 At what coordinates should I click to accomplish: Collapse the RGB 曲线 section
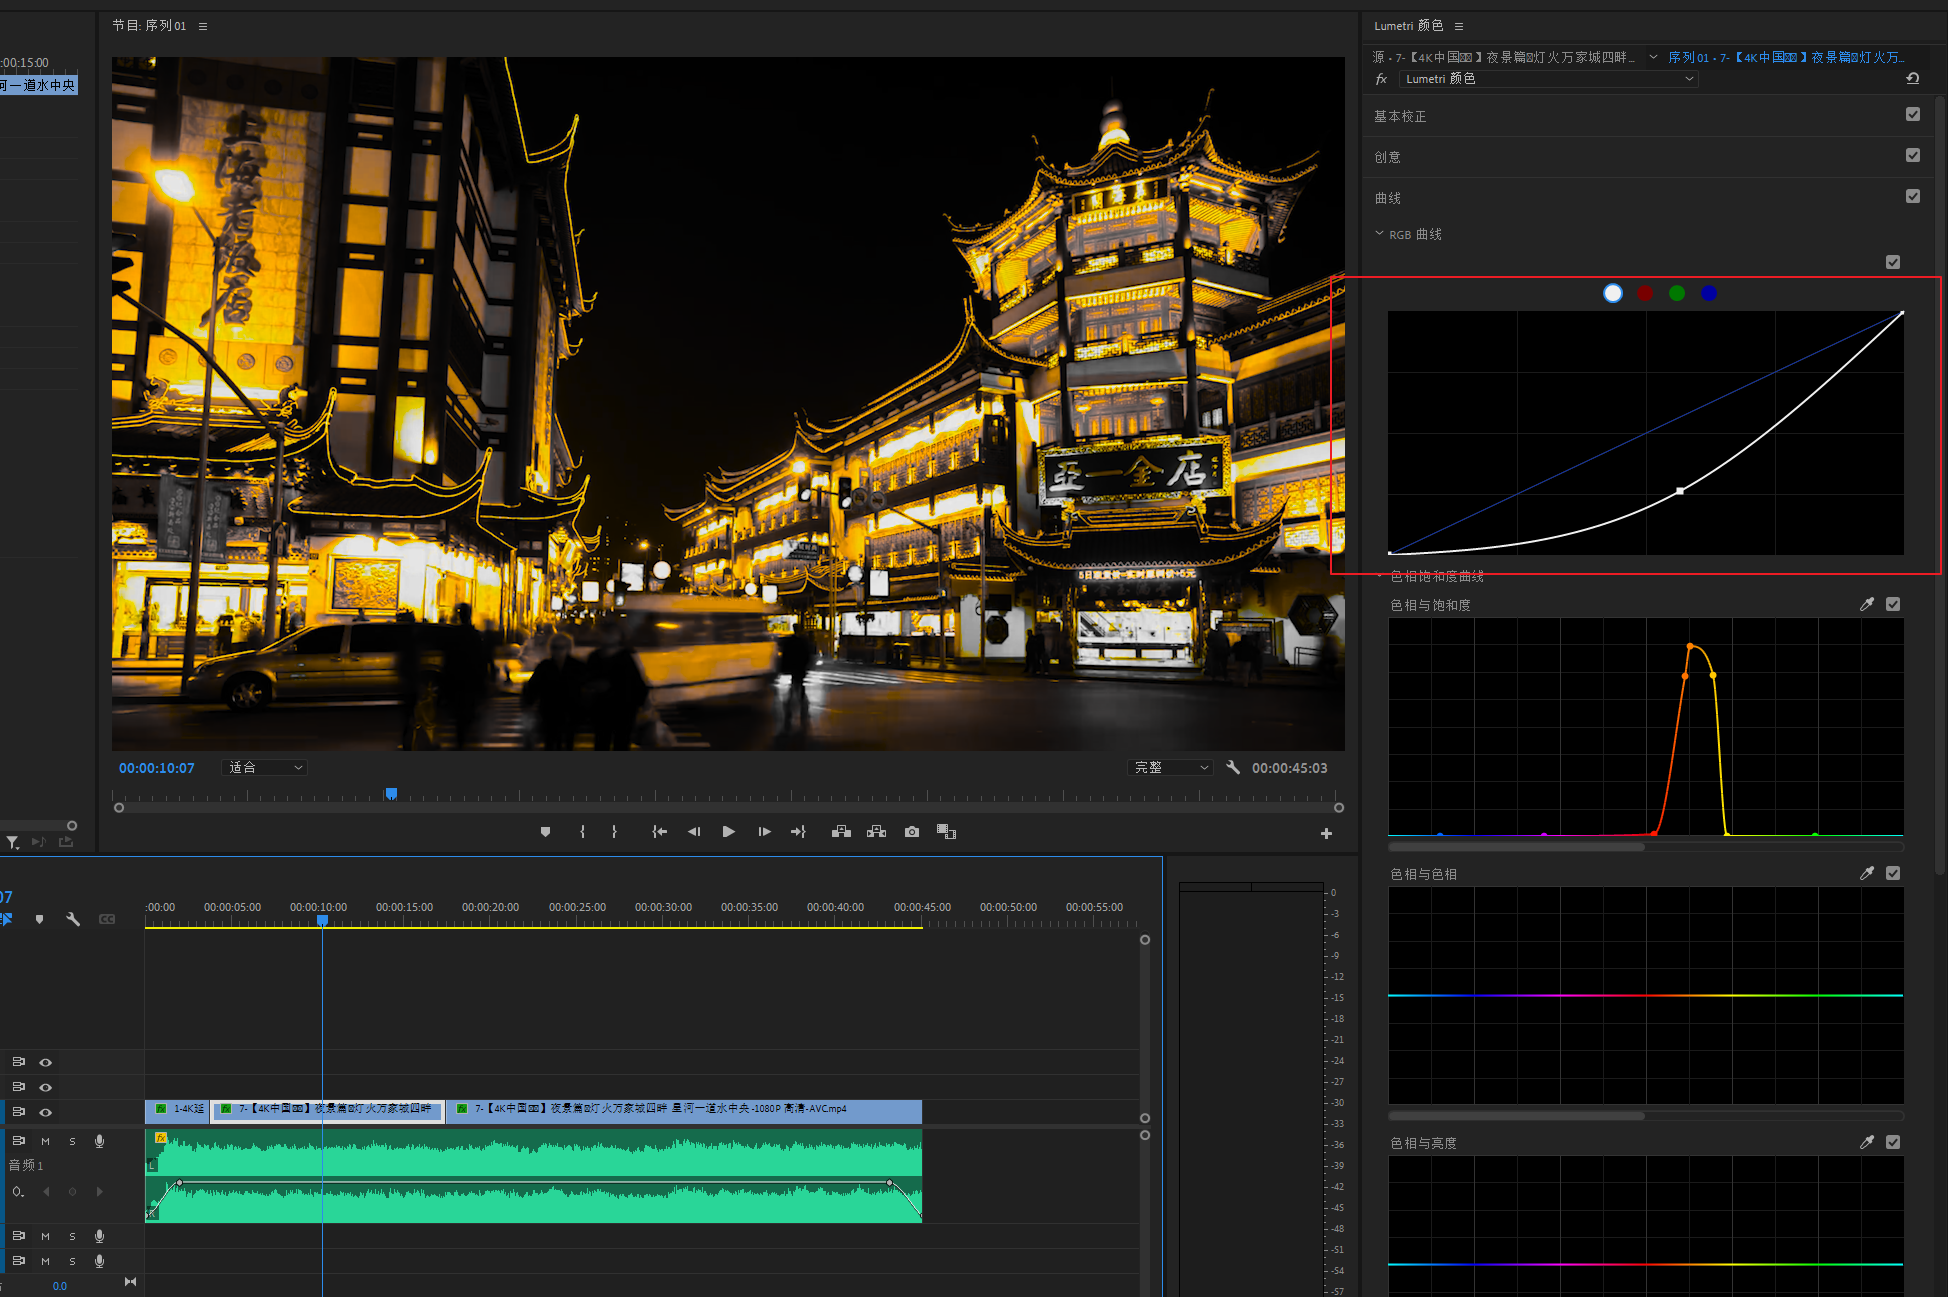1380,234
